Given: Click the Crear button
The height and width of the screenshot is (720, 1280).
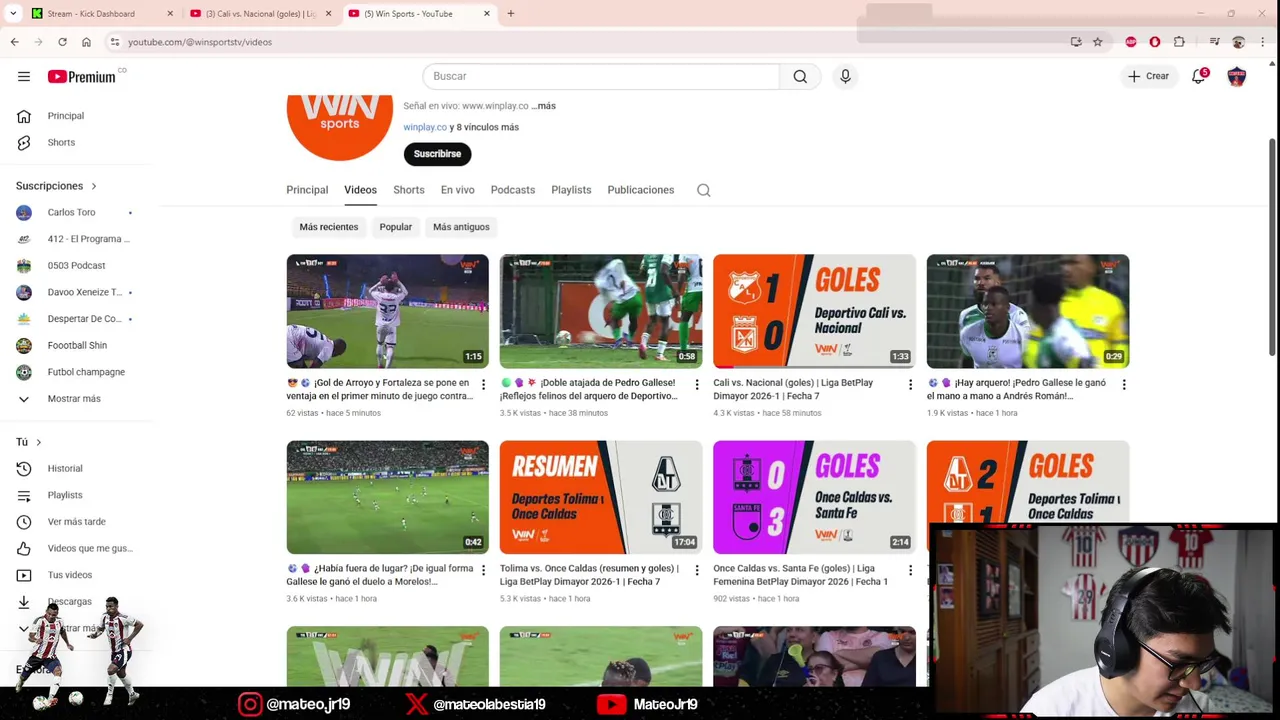Looking at the screenshot, I should [x=1148, y=76].
